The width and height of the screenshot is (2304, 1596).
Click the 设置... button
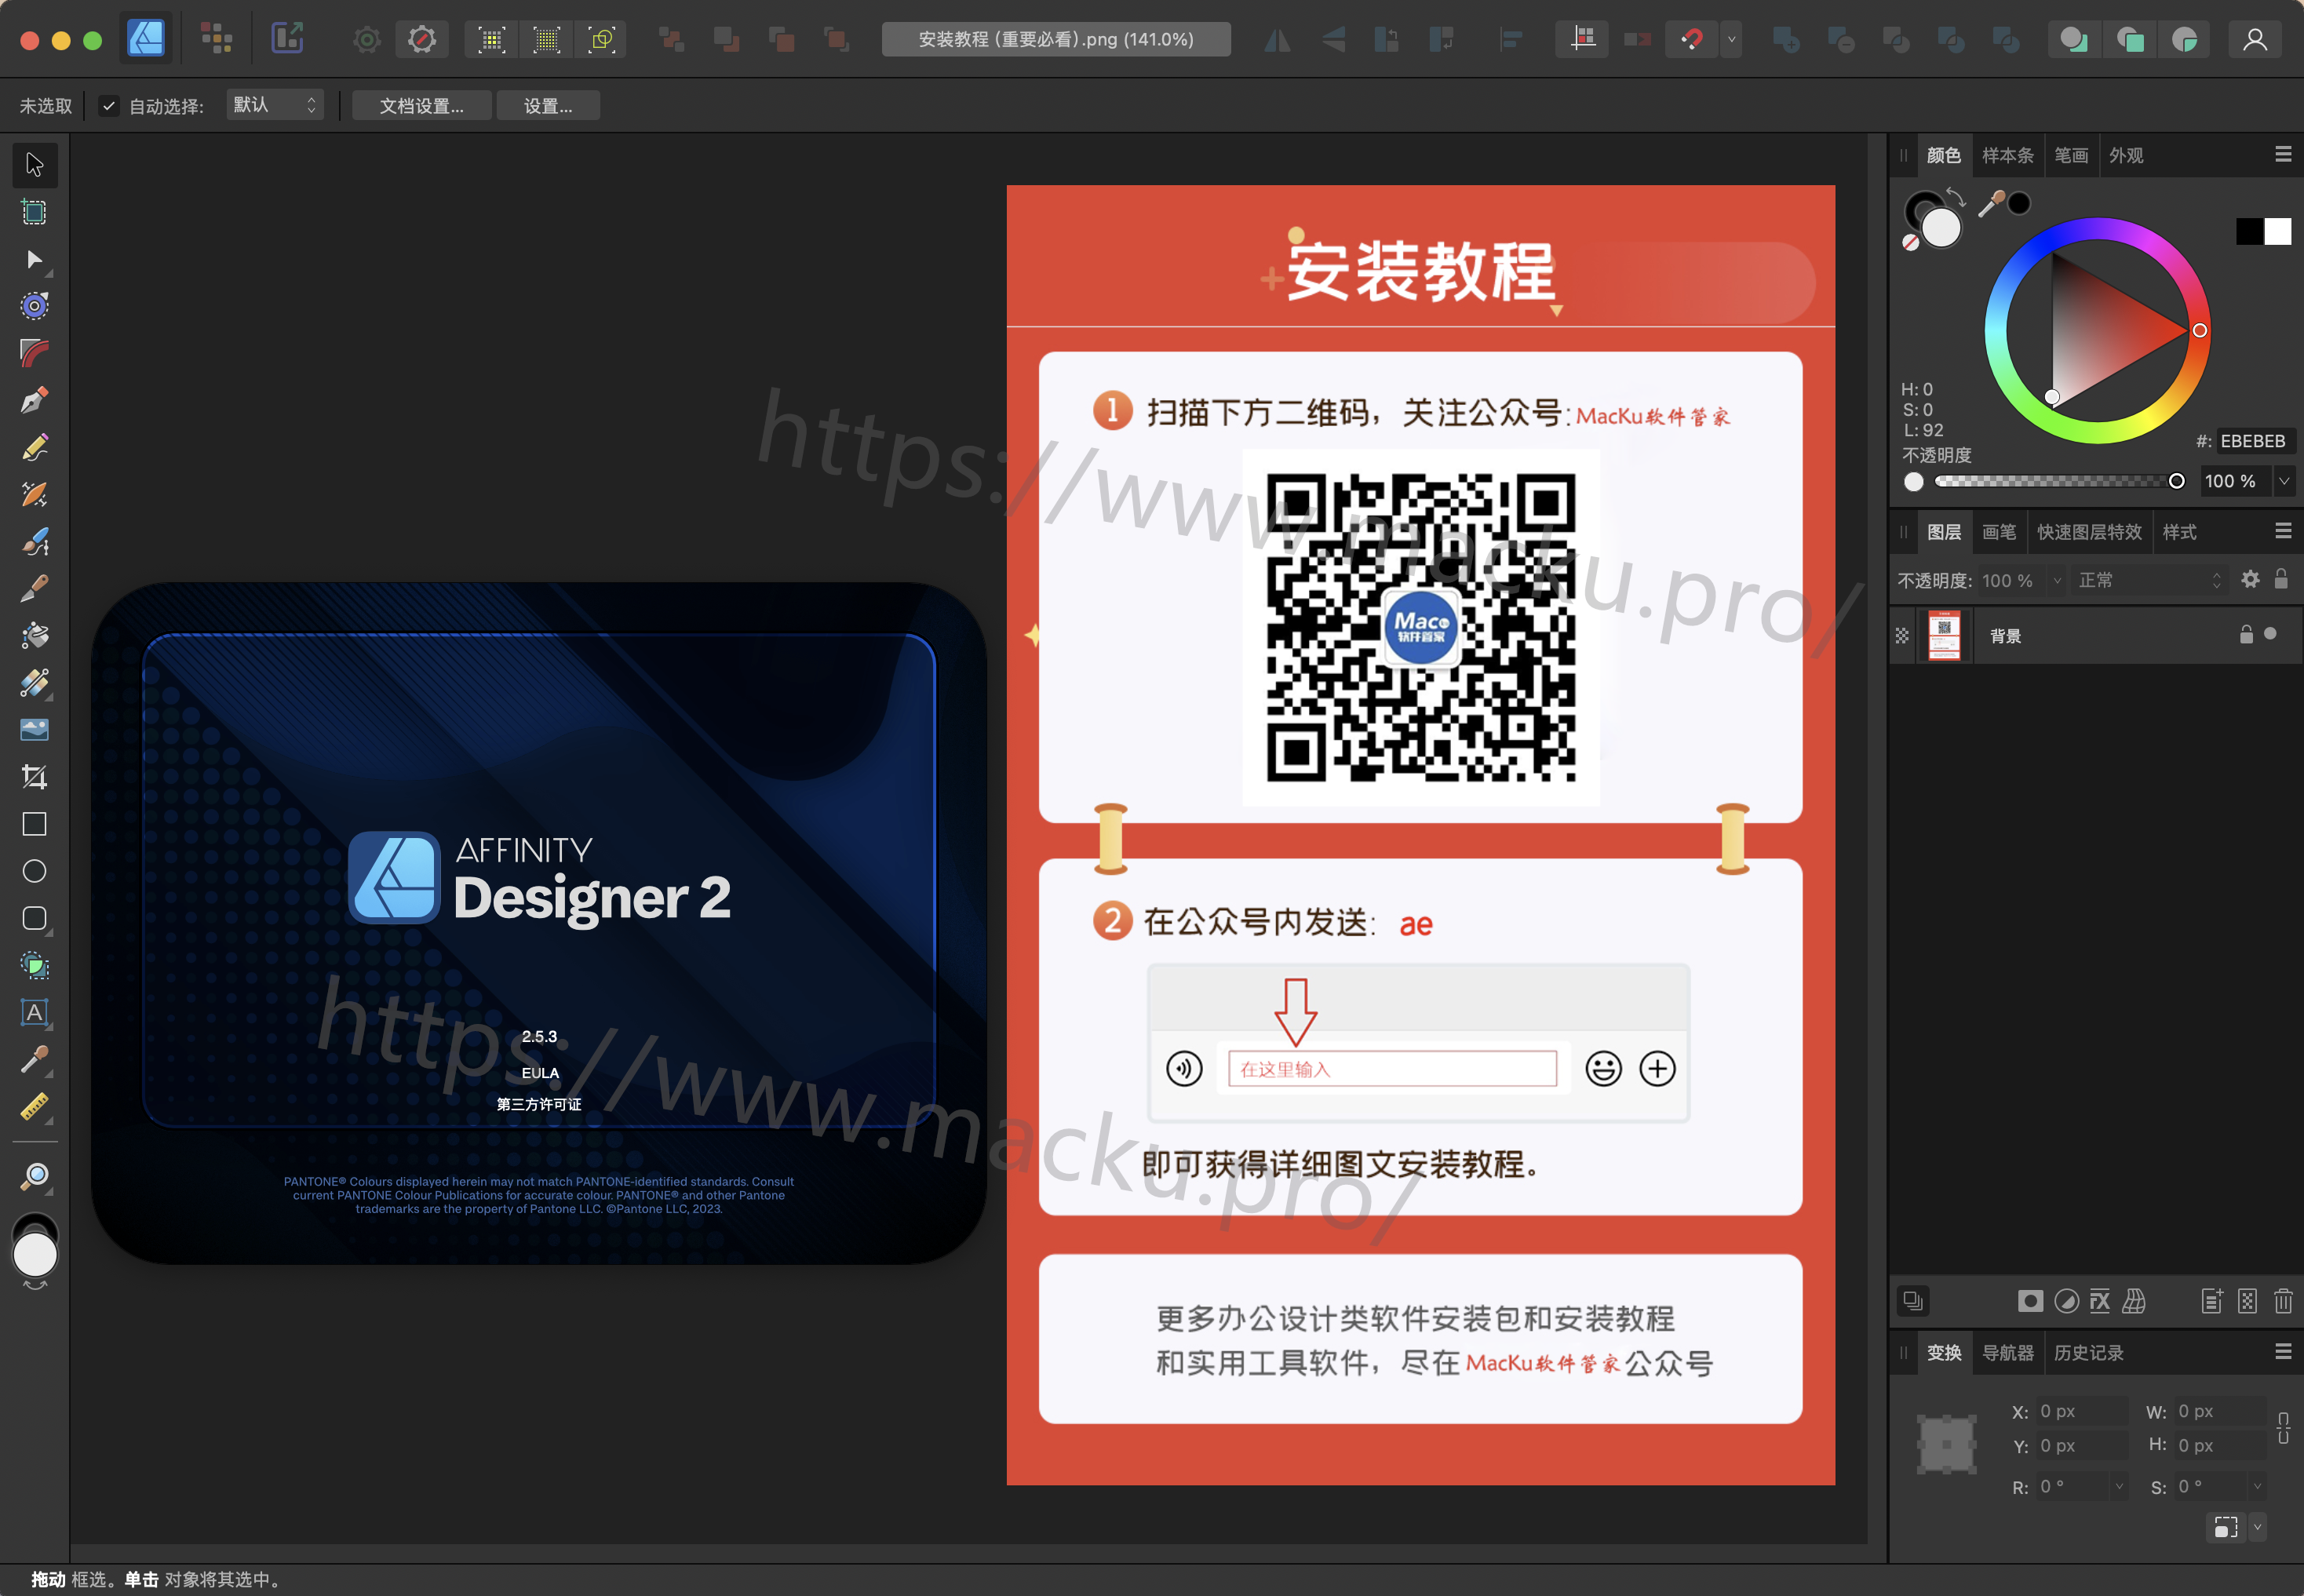click(x=548, y=106)
